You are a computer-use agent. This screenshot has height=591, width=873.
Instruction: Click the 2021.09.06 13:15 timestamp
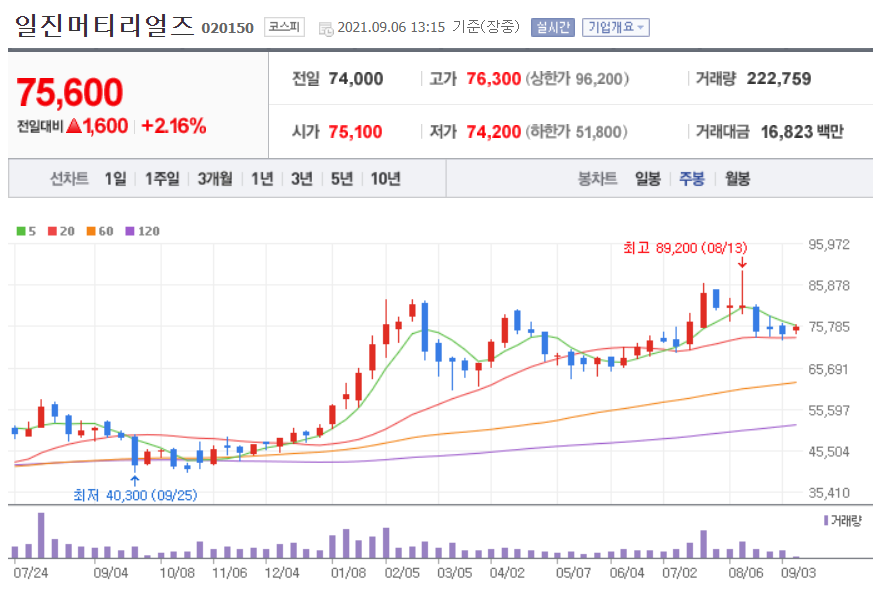[x=391, y=27]
